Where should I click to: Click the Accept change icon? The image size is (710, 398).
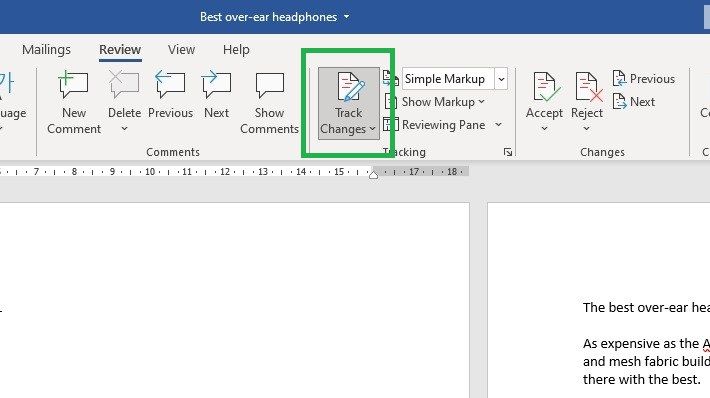tap(546, 86)
